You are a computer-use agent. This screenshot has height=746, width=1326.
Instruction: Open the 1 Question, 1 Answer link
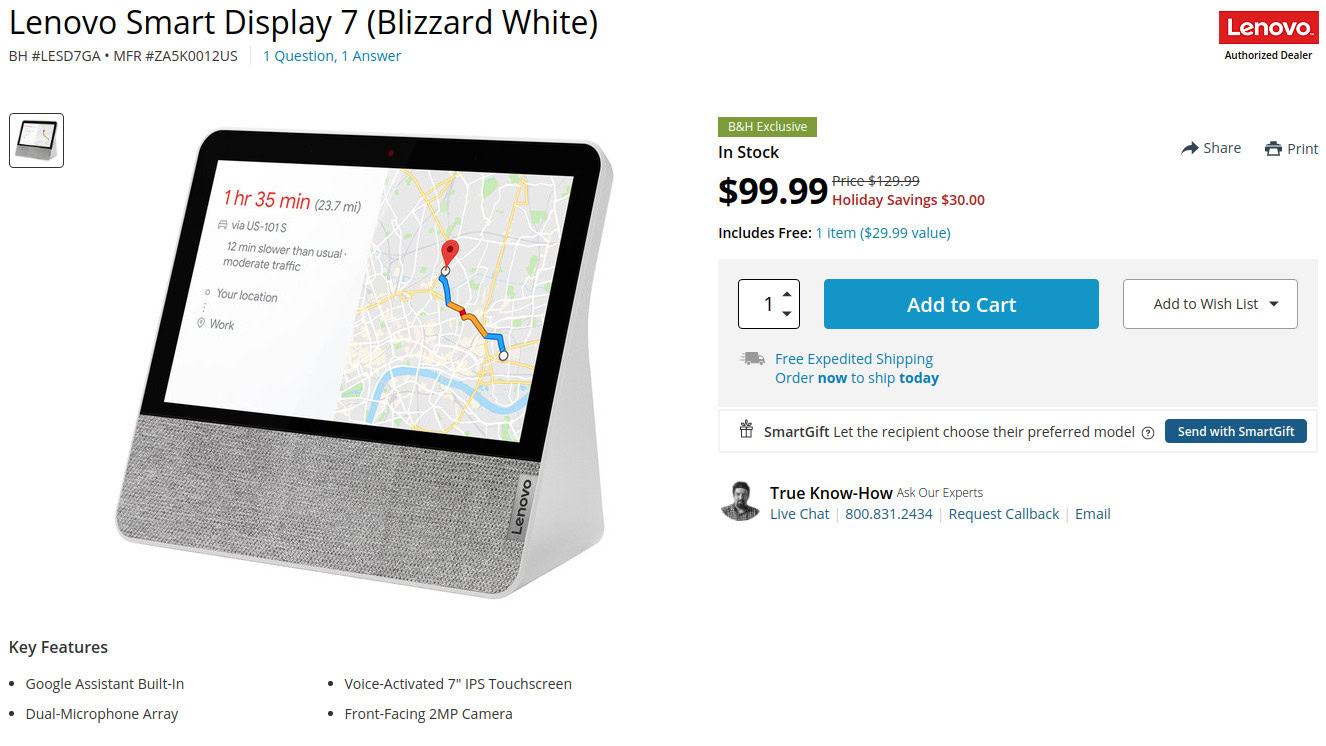(332, 56)
